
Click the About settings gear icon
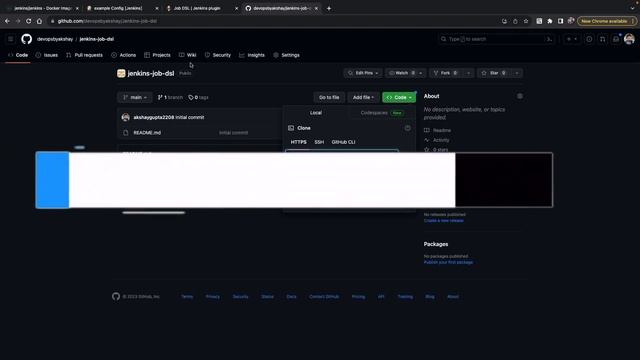coord(520,96)
